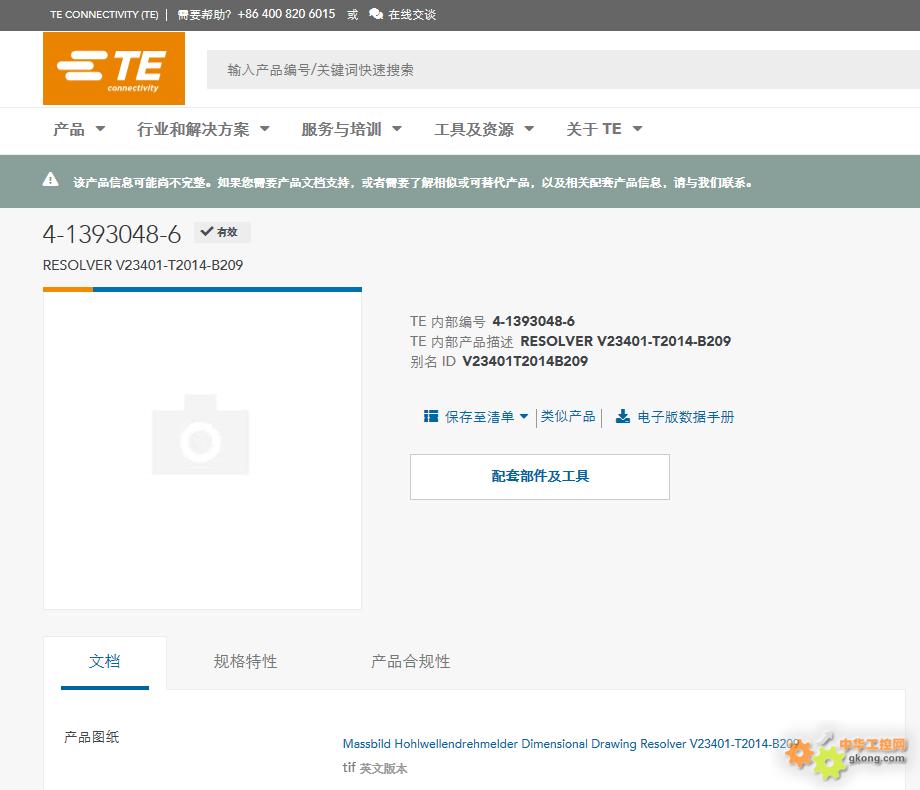Switch to the 产品合规性 tab

(x=411, y=661)
